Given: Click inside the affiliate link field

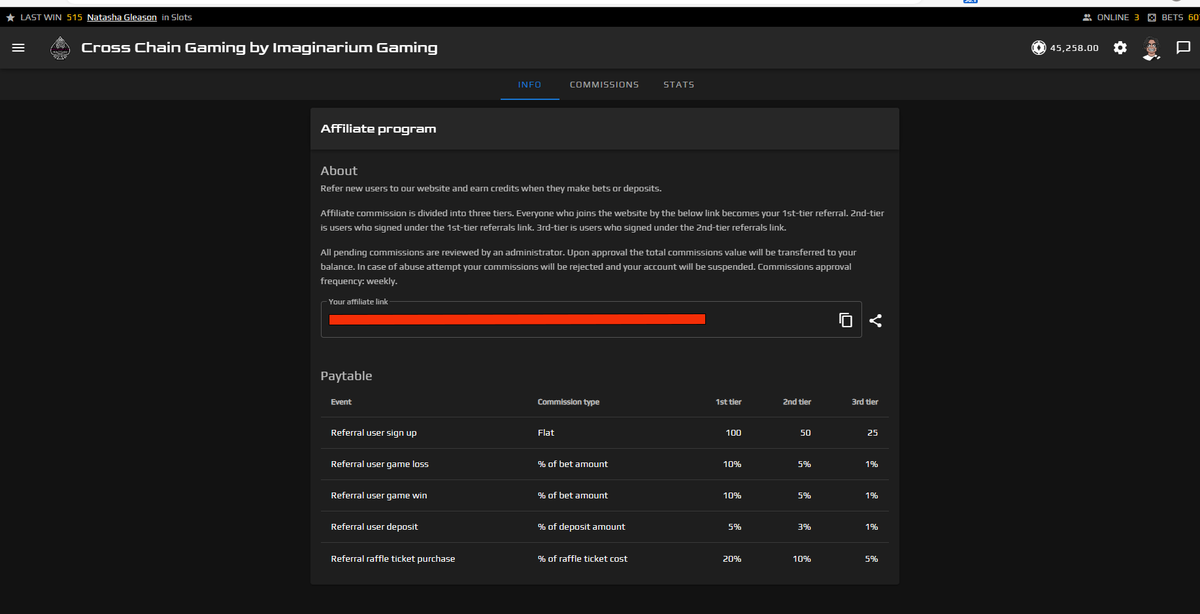Looking at the screenshot, I should (591, 320).
